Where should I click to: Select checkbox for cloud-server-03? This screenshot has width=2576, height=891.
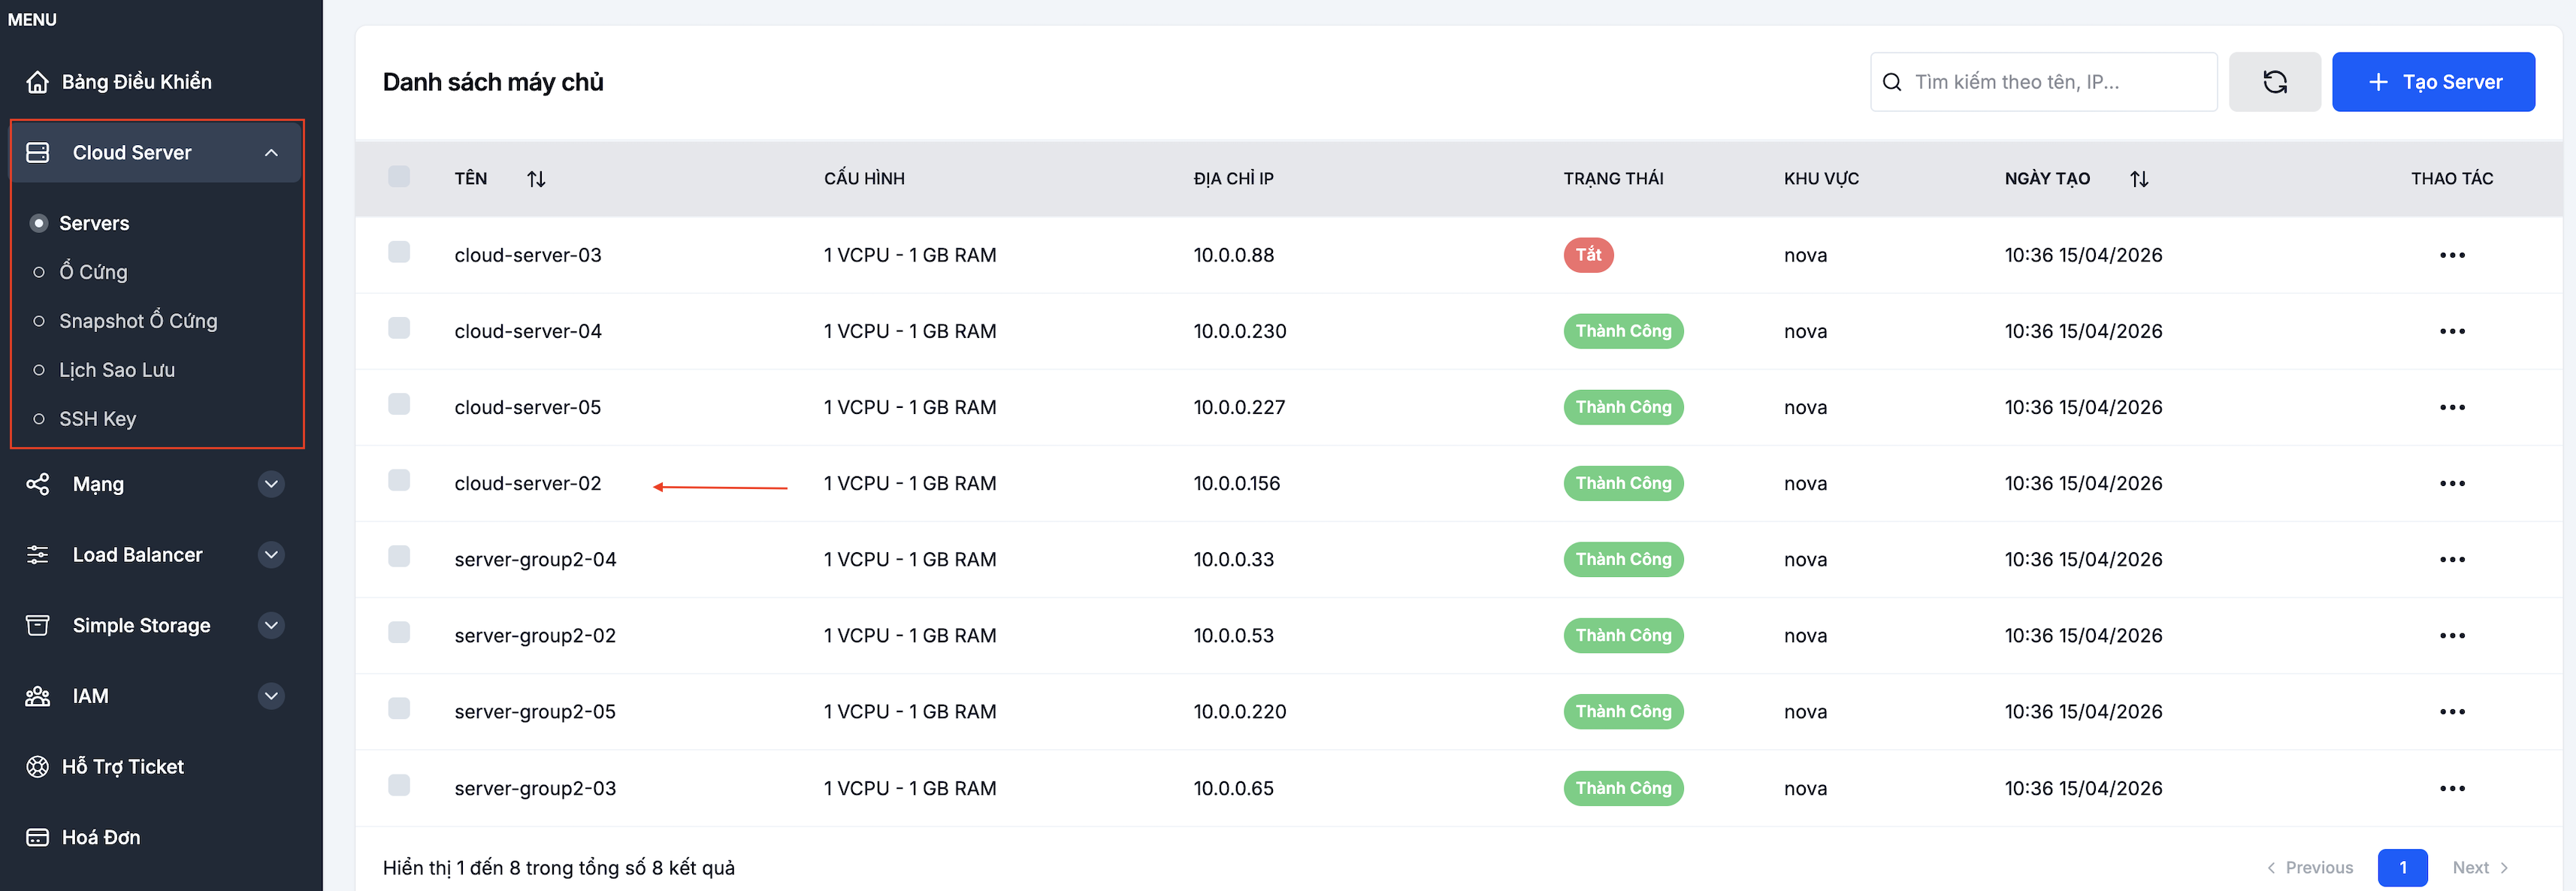tap(399, 251)
